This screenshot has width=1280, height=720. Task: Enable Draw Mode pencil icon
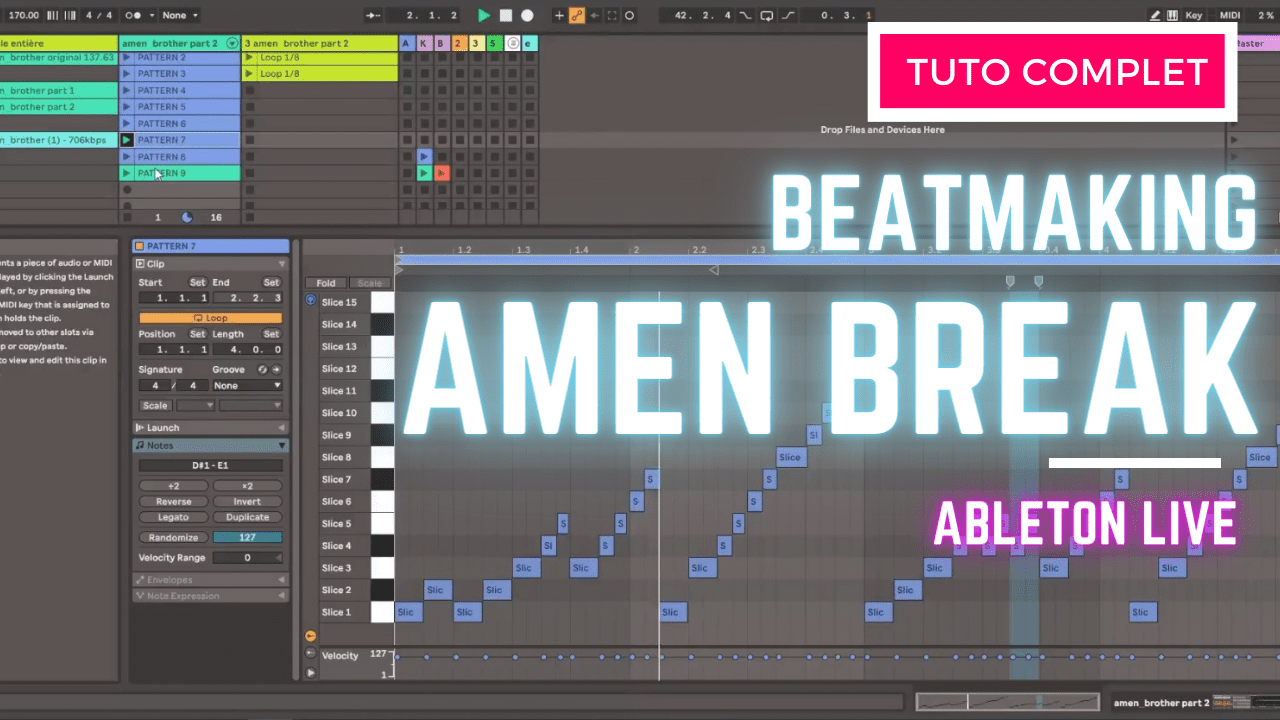(x=1155, y=16)
